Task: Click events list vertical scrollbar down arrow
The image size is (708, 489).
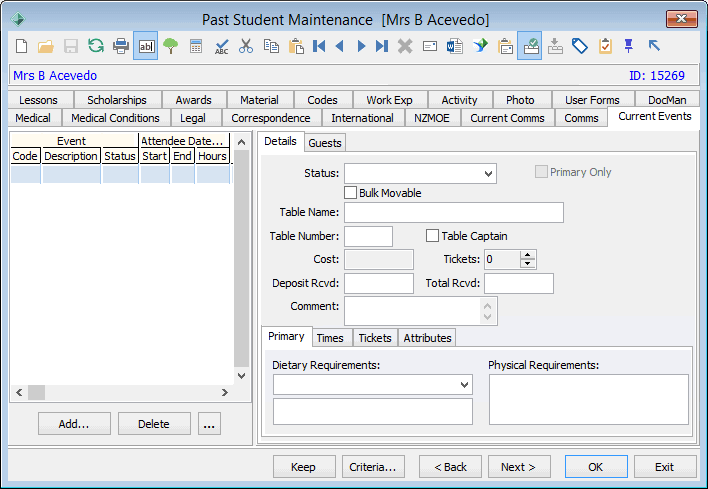Action: [242, 376]
